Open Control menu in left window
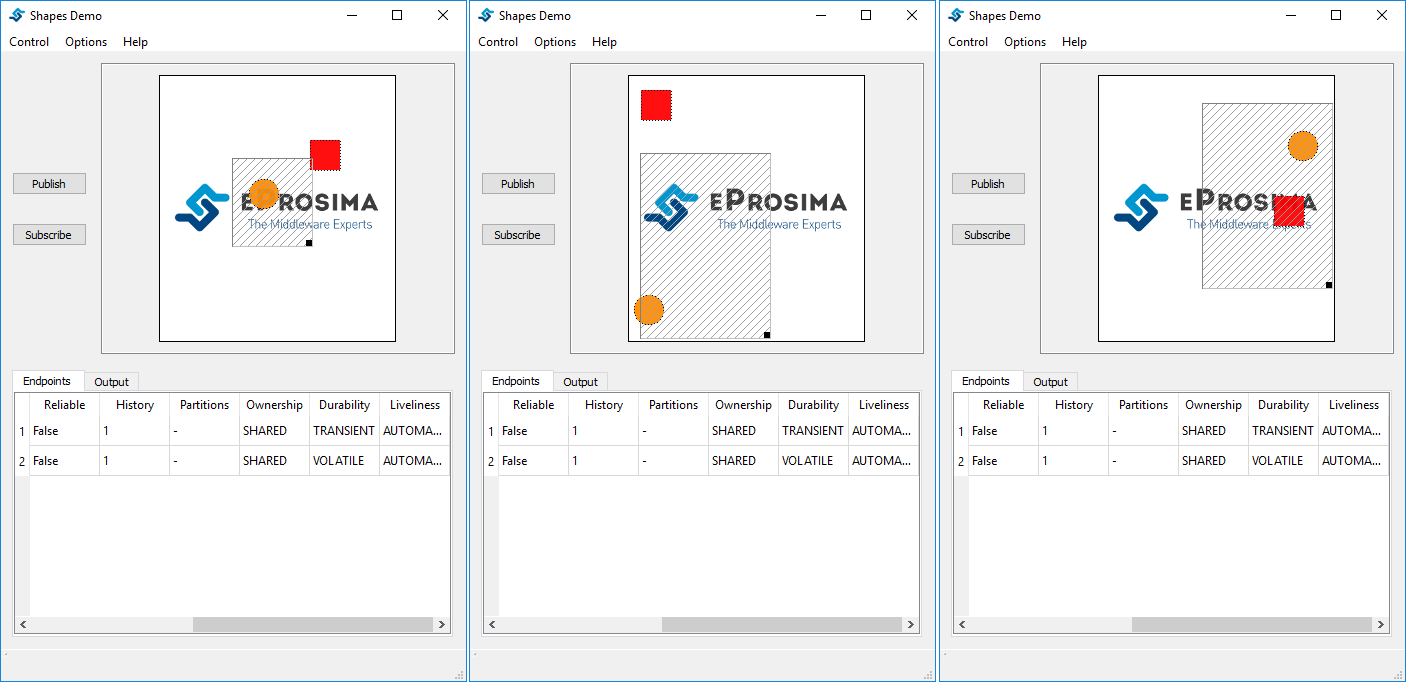 point(29,42)
